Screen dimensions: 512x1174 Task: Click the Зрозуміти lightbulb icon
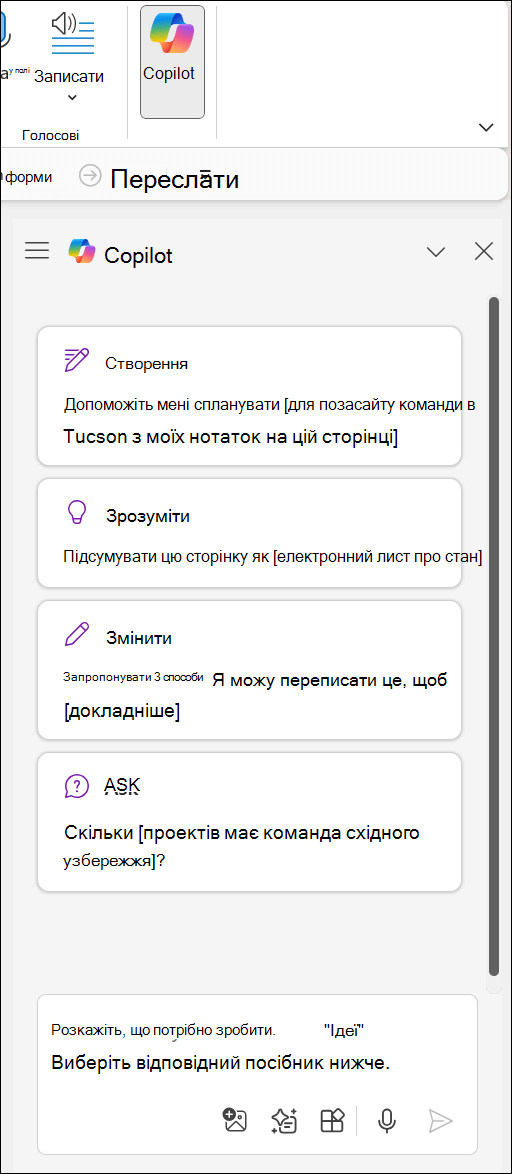76,514
